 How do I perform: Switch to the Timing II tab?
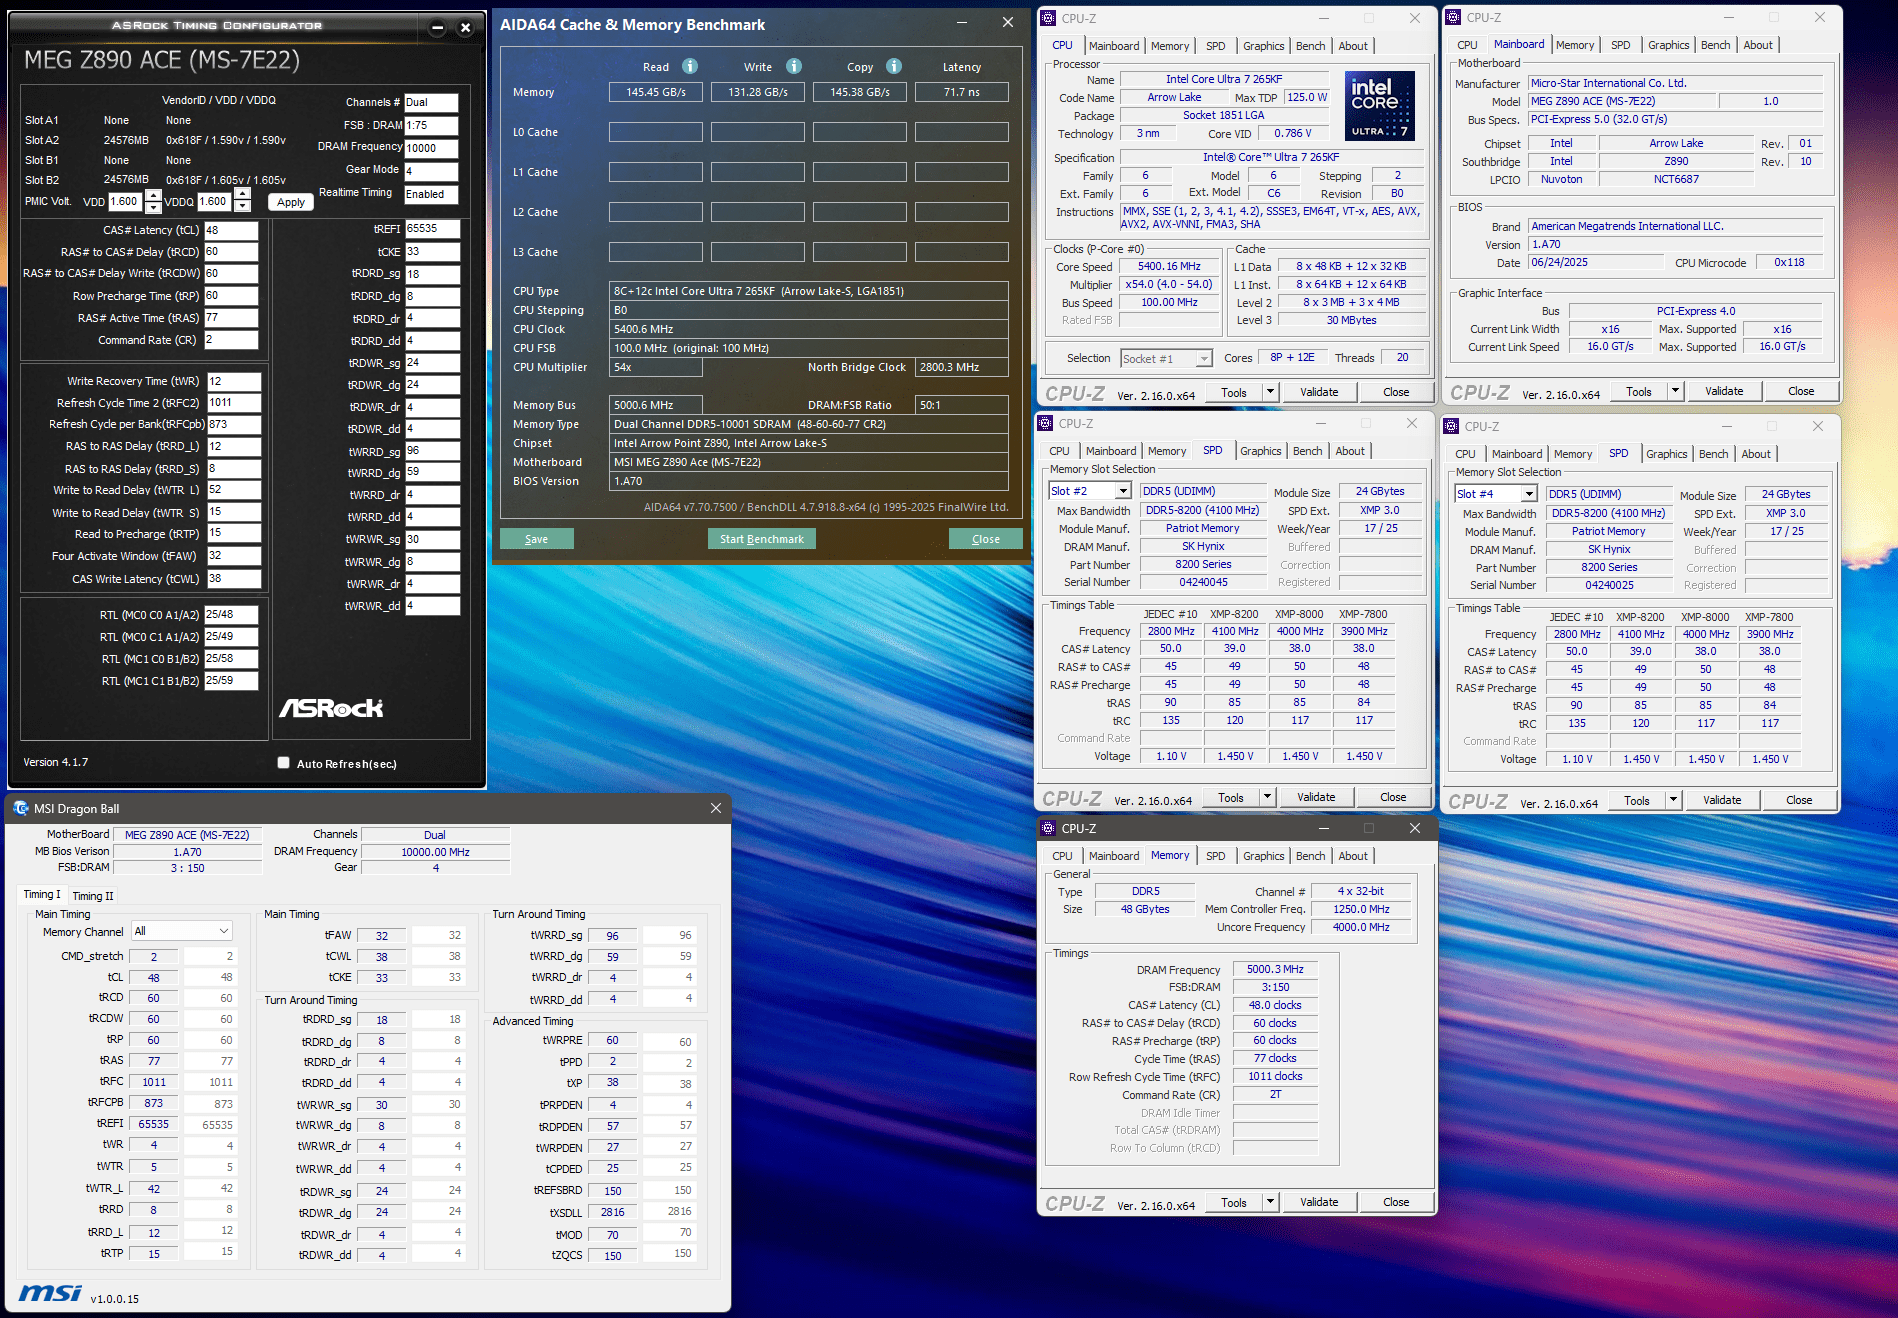pos(93,896)
